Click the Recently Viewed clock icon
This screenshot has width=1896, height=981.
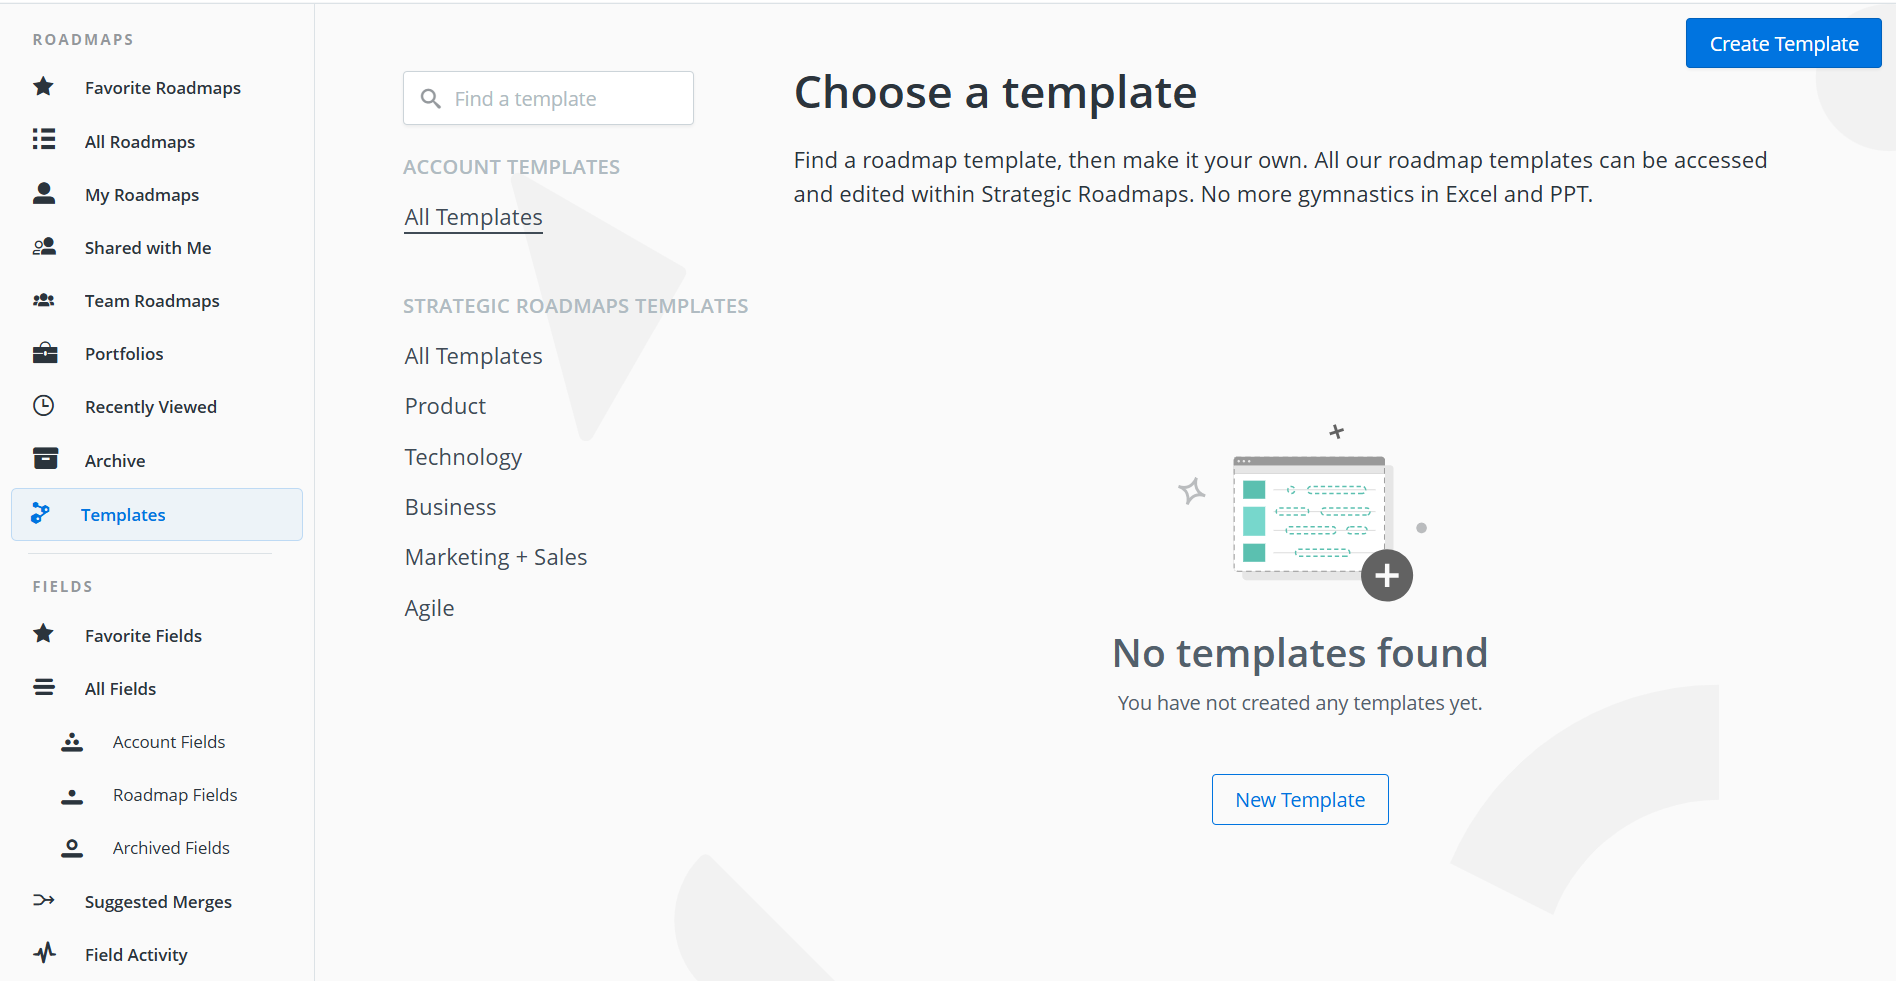click(x=43, y=406)
